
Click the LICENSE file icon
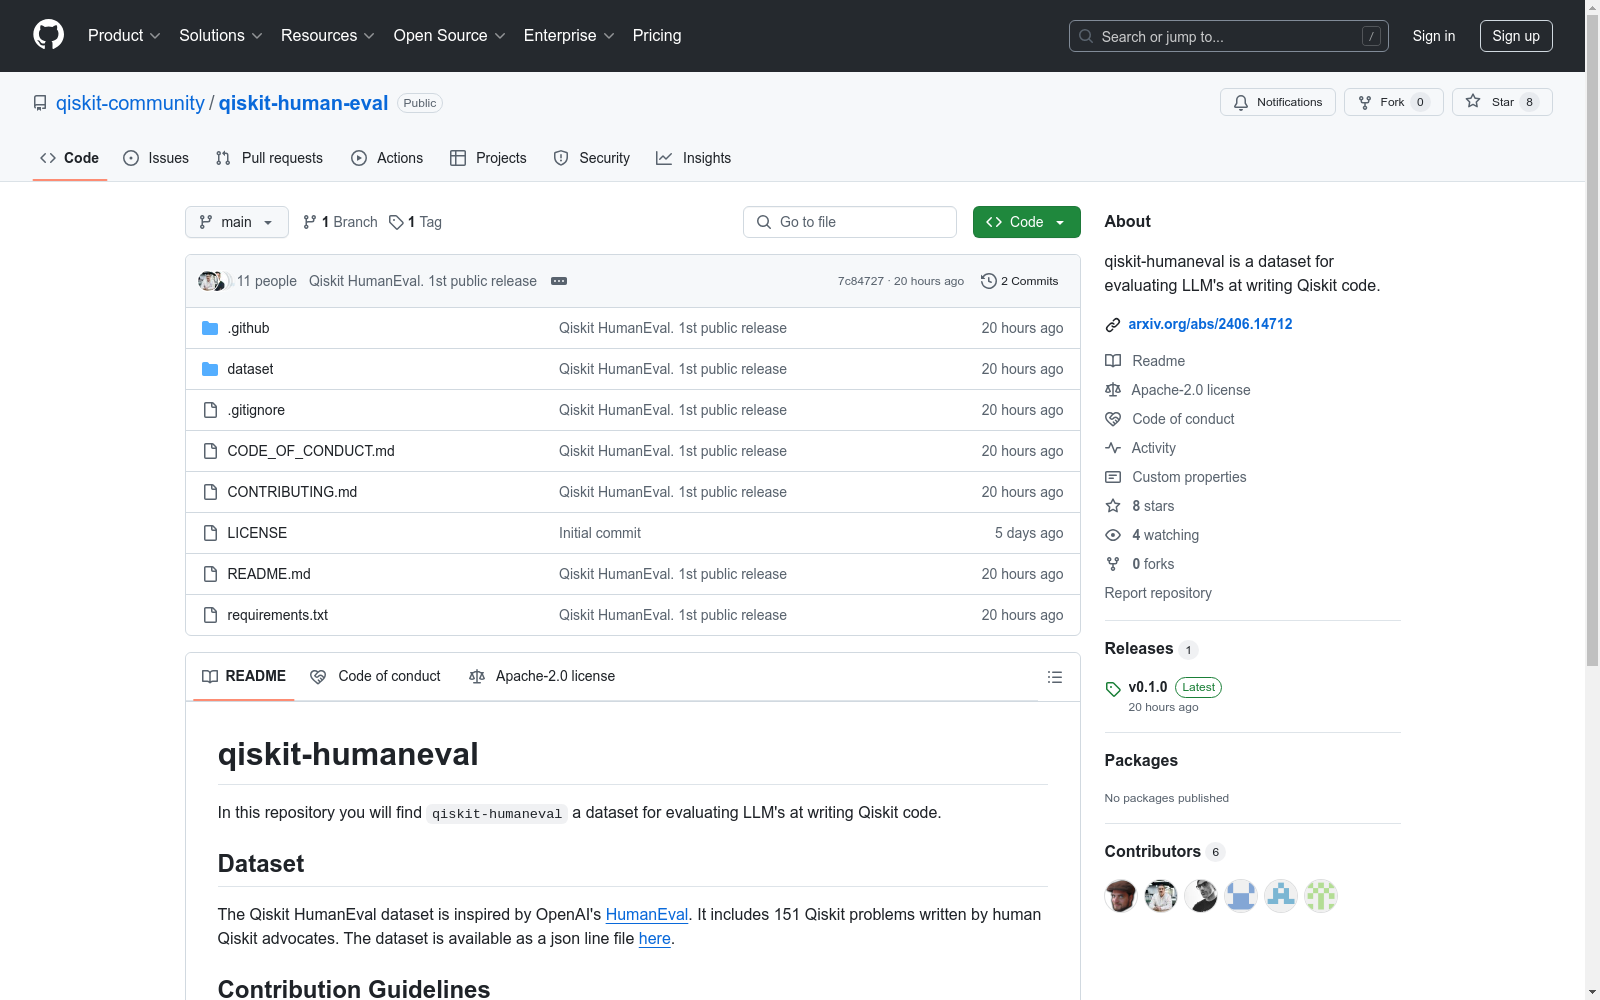[210, 533]
